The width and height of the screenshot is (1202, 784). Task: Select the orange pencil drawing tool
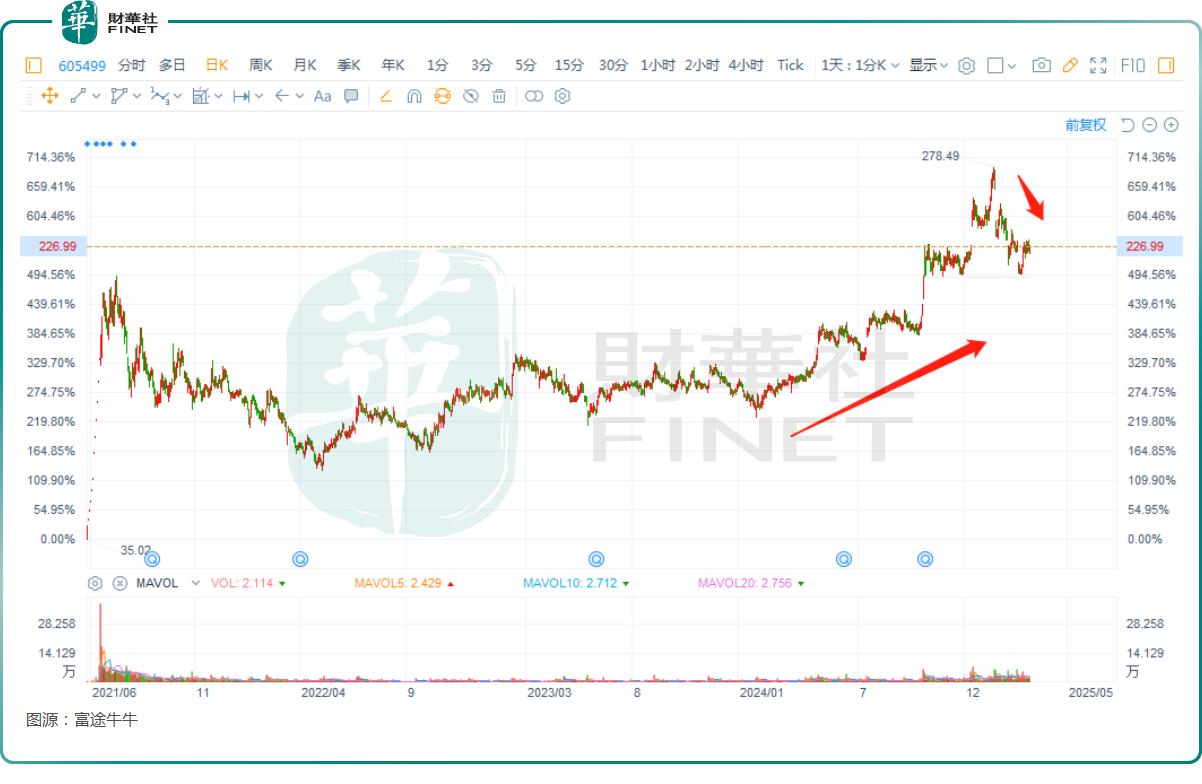pyautogui.click(x=1070, y=65)
